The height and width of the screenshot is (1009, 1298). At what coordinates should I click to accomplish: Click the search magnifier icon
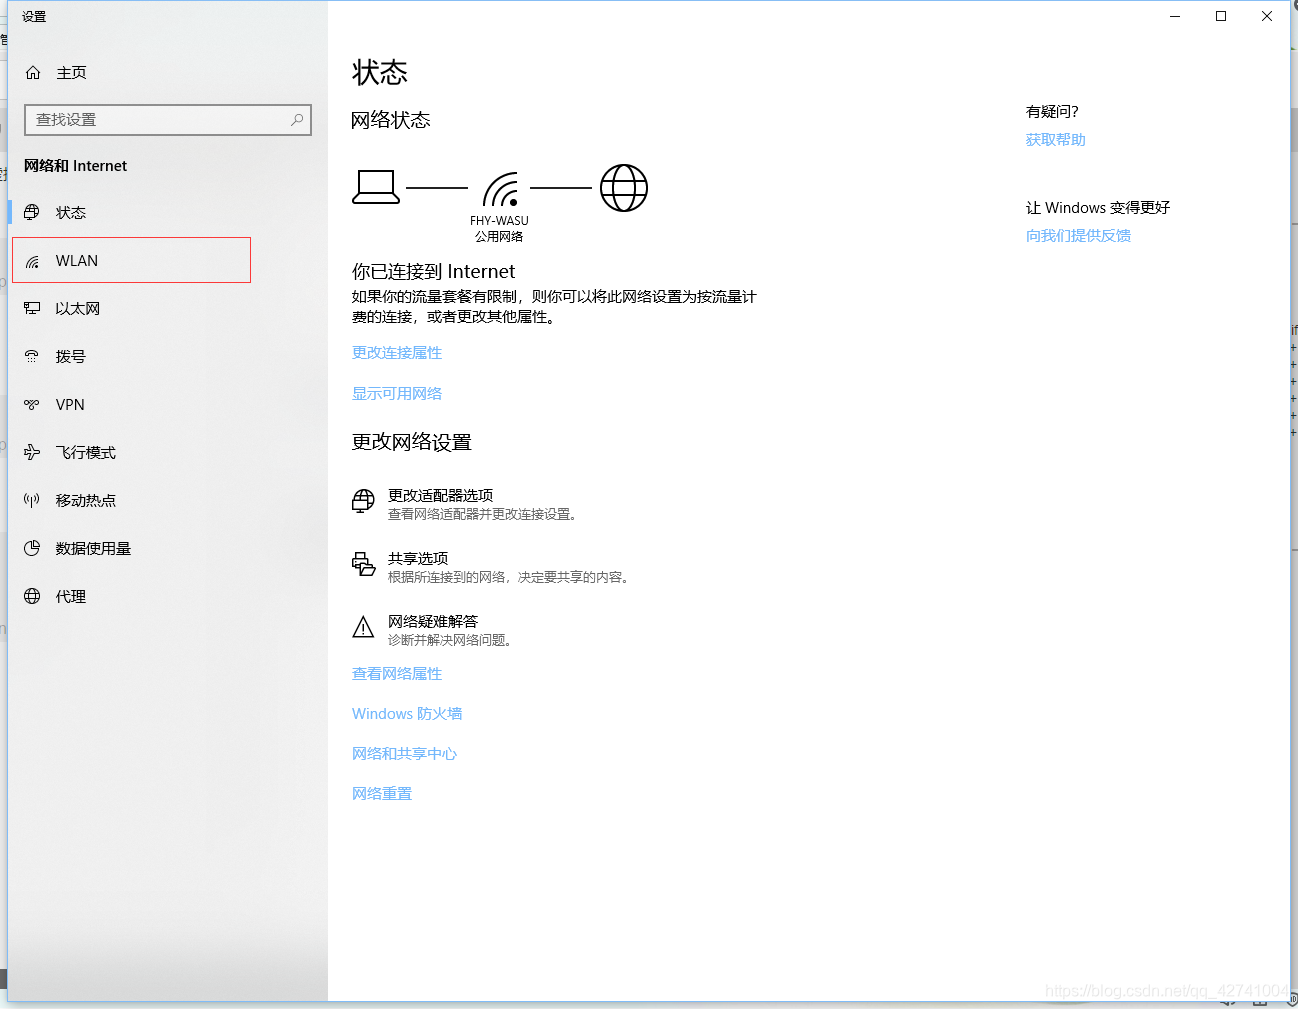(x=297, y=120)
